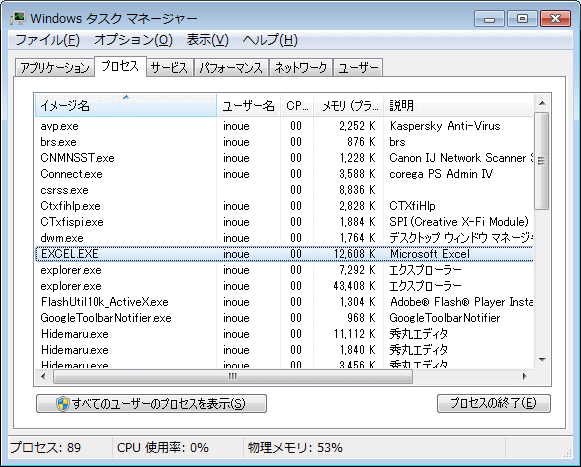The height and width of the screenshot is (467, 581).
Task: Select explorer.exe using 43,408 K
Action: coord(284,286)
